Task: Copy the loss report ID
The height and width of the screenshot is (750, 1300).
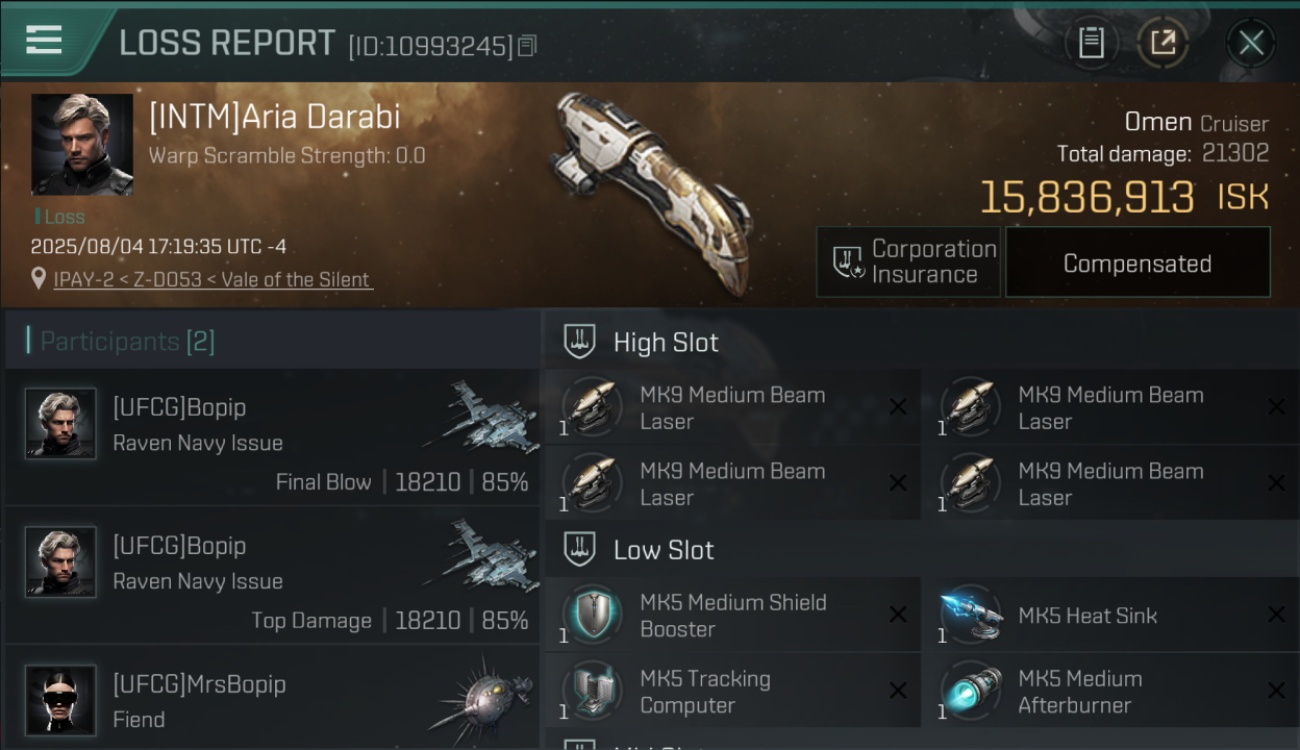Action: [x=527, y=45]
